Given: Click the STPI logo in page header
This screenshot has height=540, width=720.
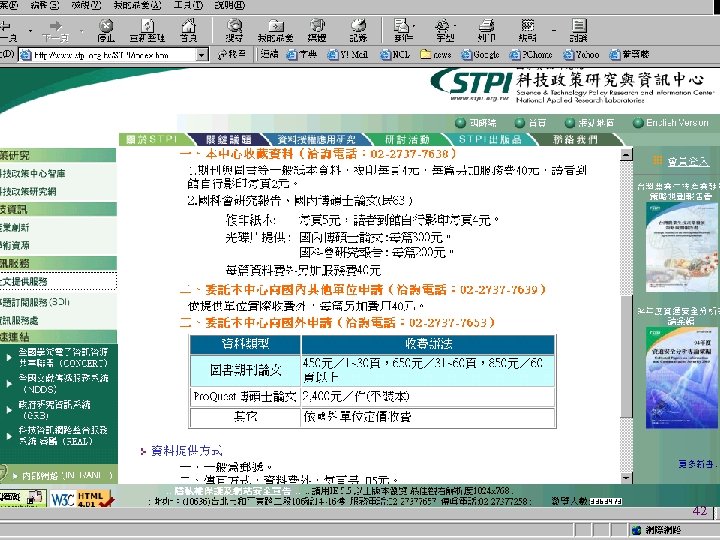Looking at the screenshot, I should pos(471,84).
